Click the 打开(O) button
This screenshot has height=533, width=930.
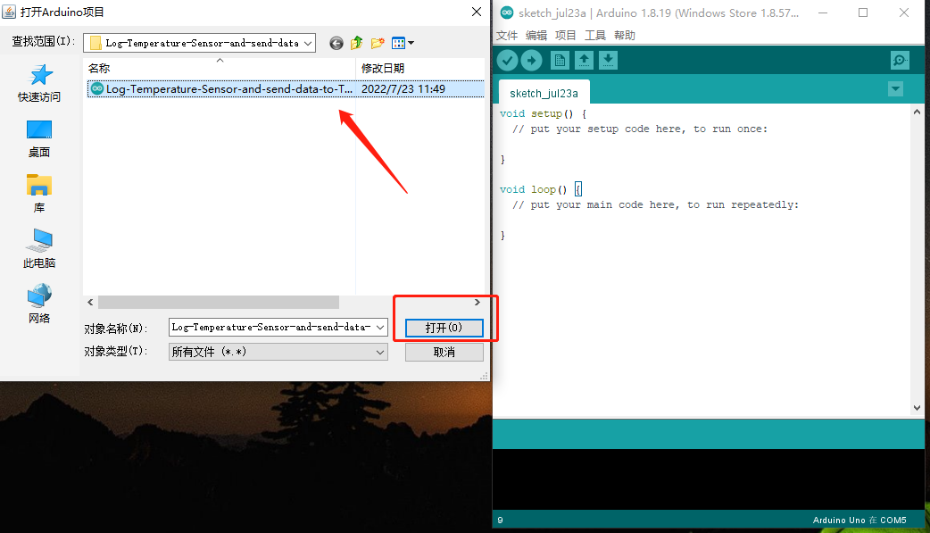444,328
